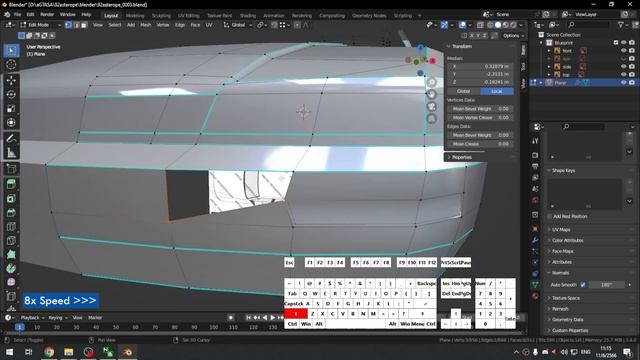
Task: Open the File menu
Action: [18, 14]
